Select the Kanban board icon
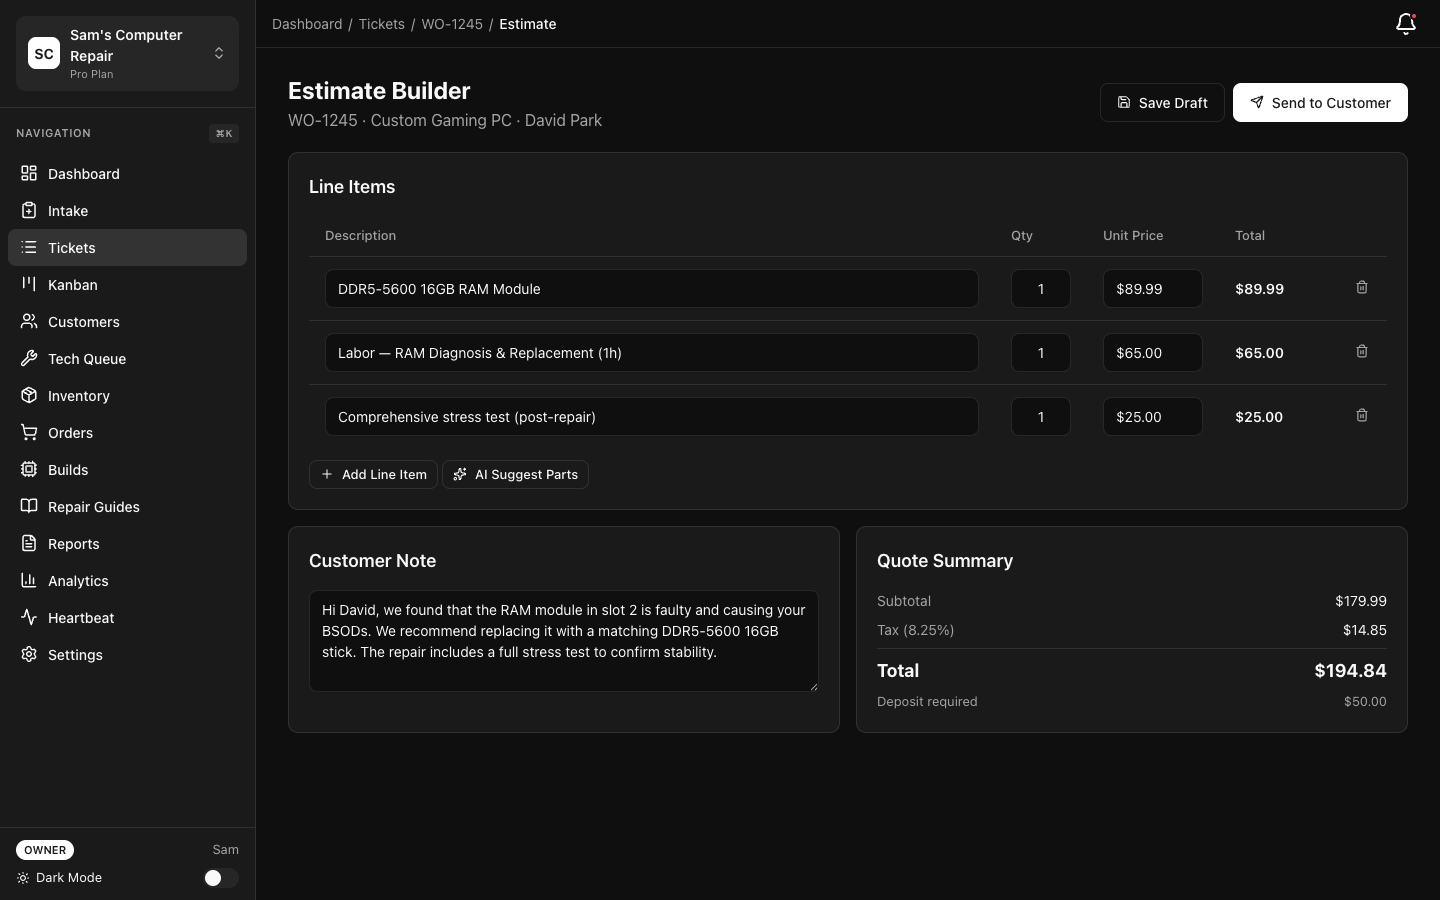 [28, 285]
